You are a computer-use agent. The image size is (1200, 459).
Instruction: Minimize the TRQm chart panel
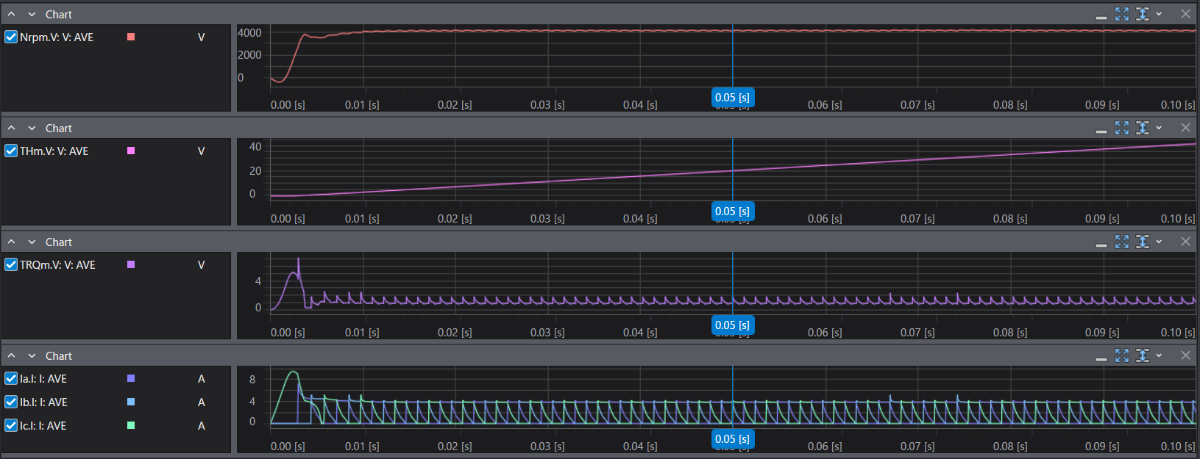coord(1101,244)
